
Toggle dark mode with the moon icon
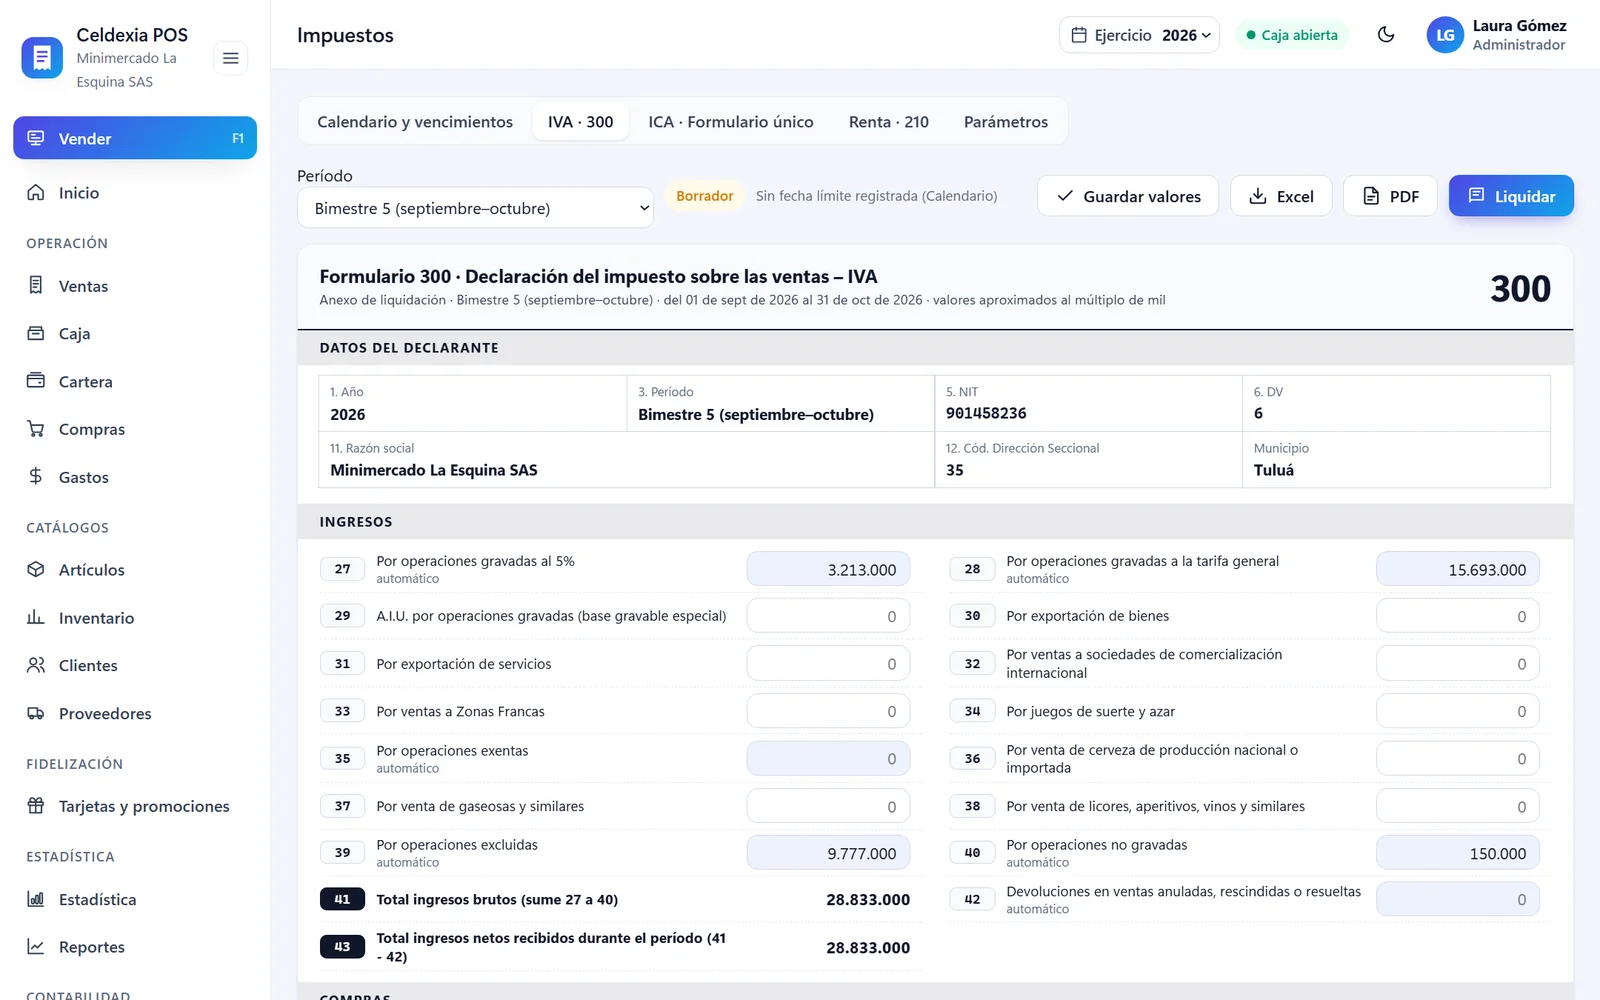tap(1386, 35)
